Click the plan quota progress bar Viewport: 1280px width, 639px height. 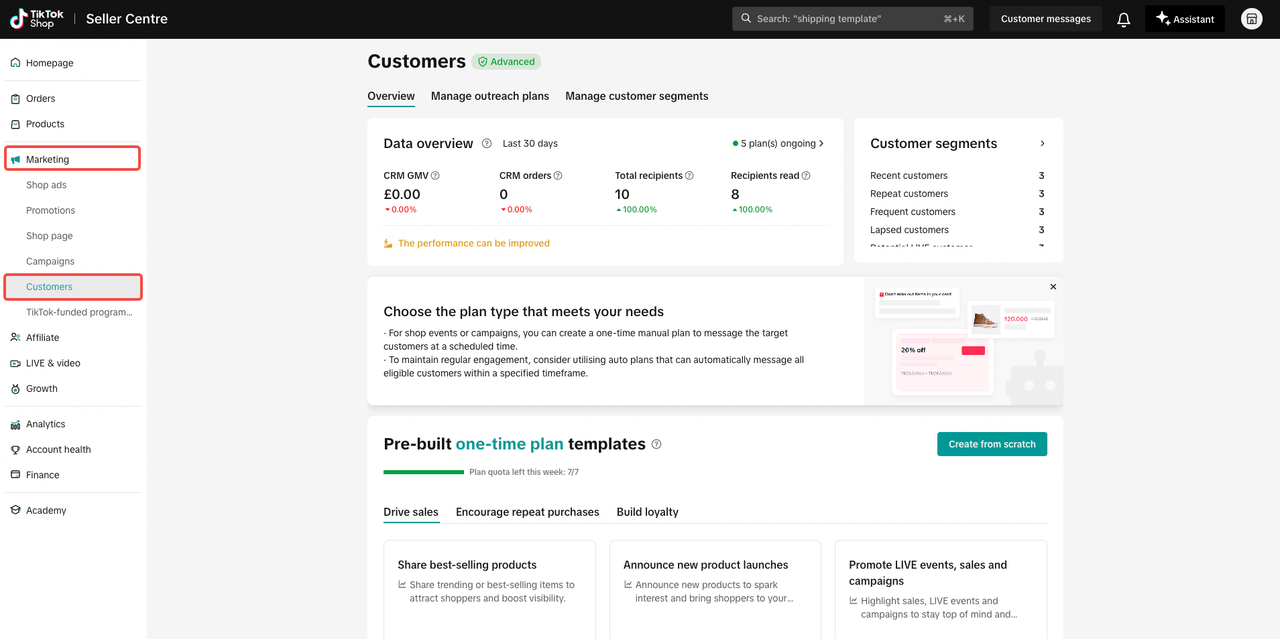click(423, 472)
